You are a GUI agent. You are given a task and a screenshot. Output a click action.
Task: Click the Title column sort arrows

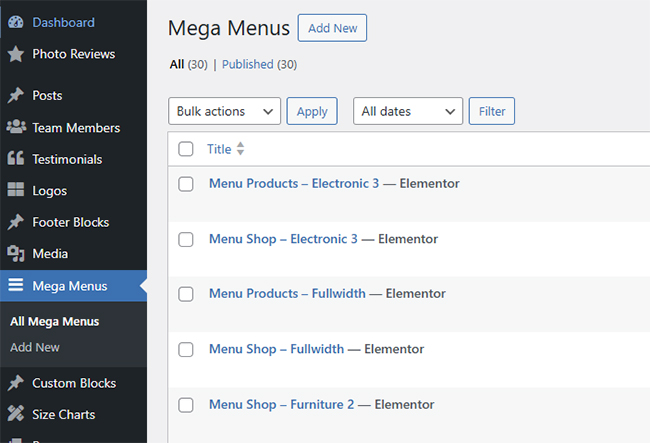240,149
